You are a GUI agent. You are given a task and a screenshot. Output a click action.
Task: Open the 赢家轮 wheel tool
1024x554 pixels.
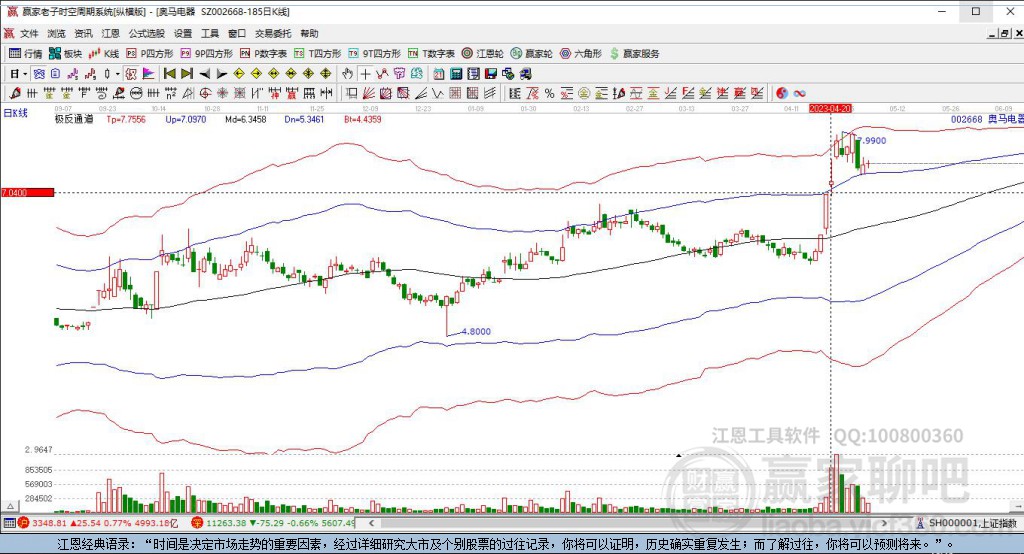532,54
